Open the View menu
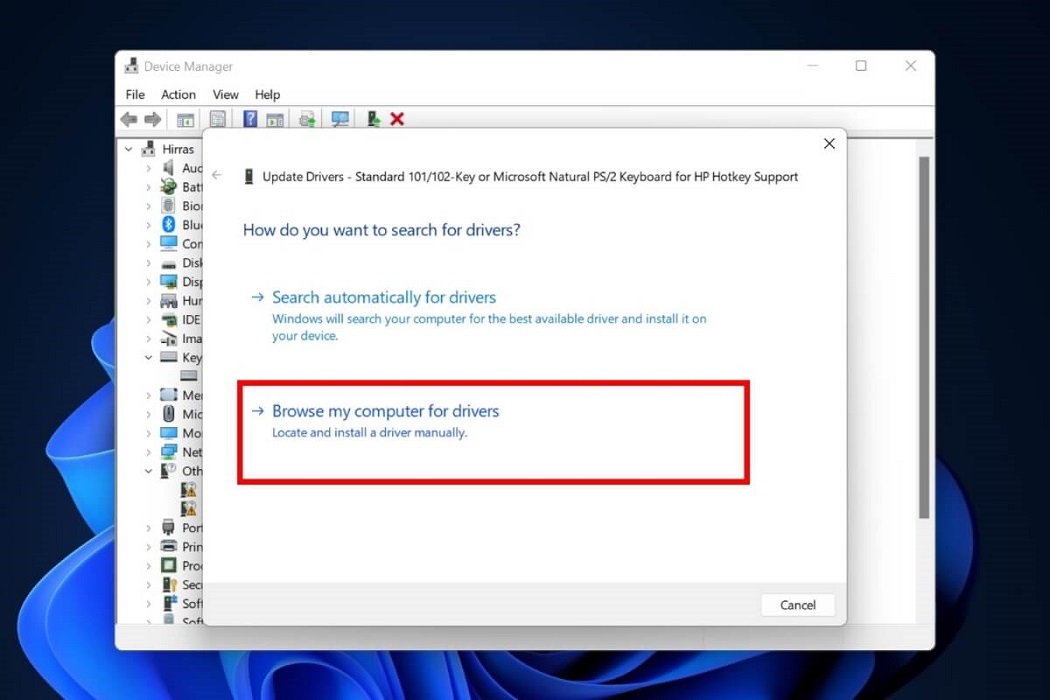1050x700 pixels. pos(225,94)
